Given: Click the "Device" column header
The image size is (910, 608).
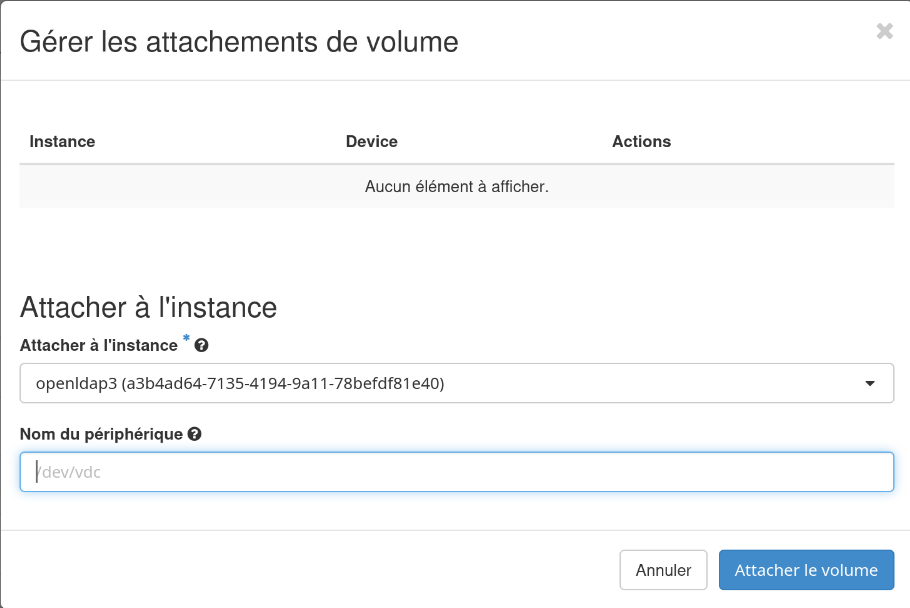Looking at the screenshot, I should tap(371, 141).
